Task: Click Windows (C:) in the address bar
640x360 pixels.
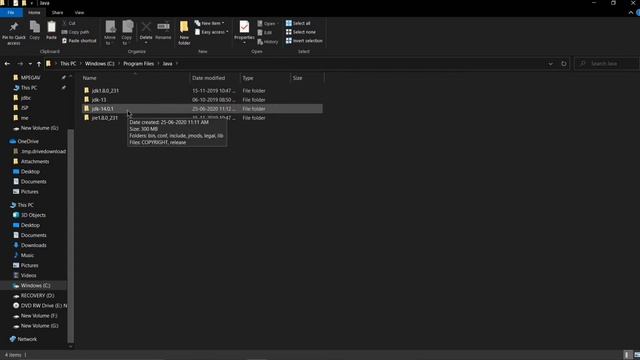Action: coord(100,64)
